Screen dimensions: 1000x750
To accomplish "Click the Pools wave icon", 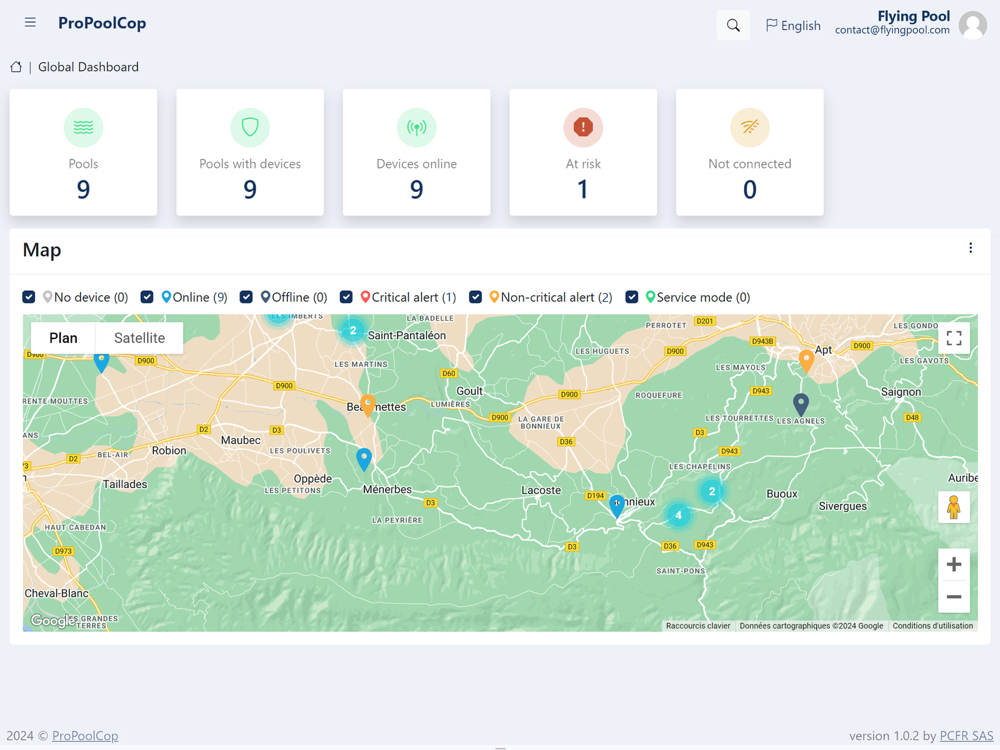I will pyautogui.click(x=84, y=128).
